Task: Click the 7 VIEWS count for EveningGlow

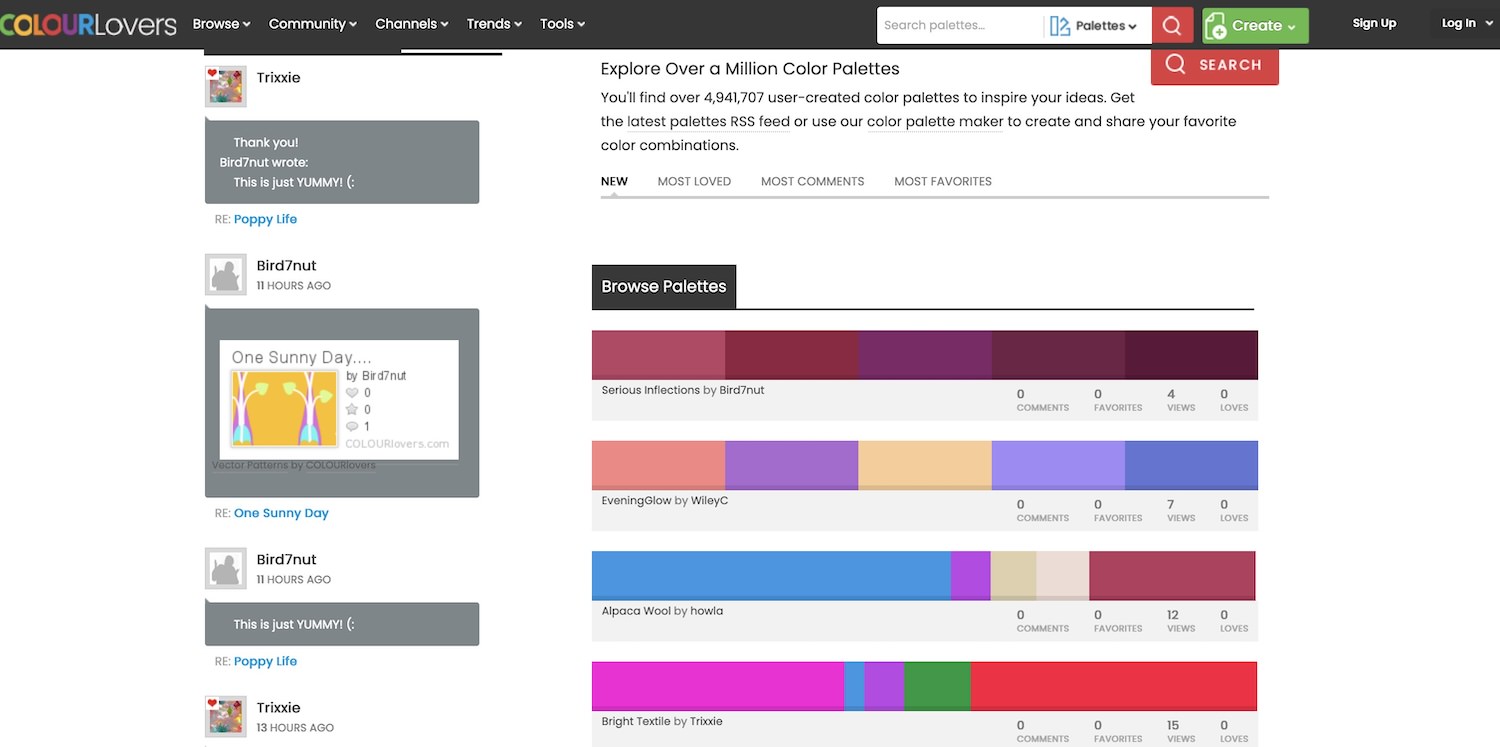Action: [x=1181, y=510]
